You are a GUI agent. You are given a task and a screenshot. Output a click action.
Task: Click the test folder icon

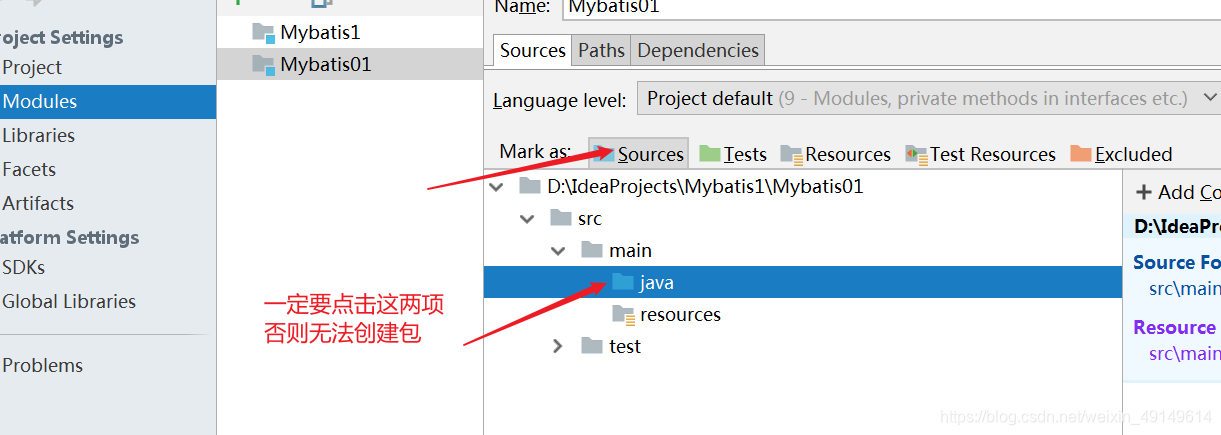tap(592, 346)
